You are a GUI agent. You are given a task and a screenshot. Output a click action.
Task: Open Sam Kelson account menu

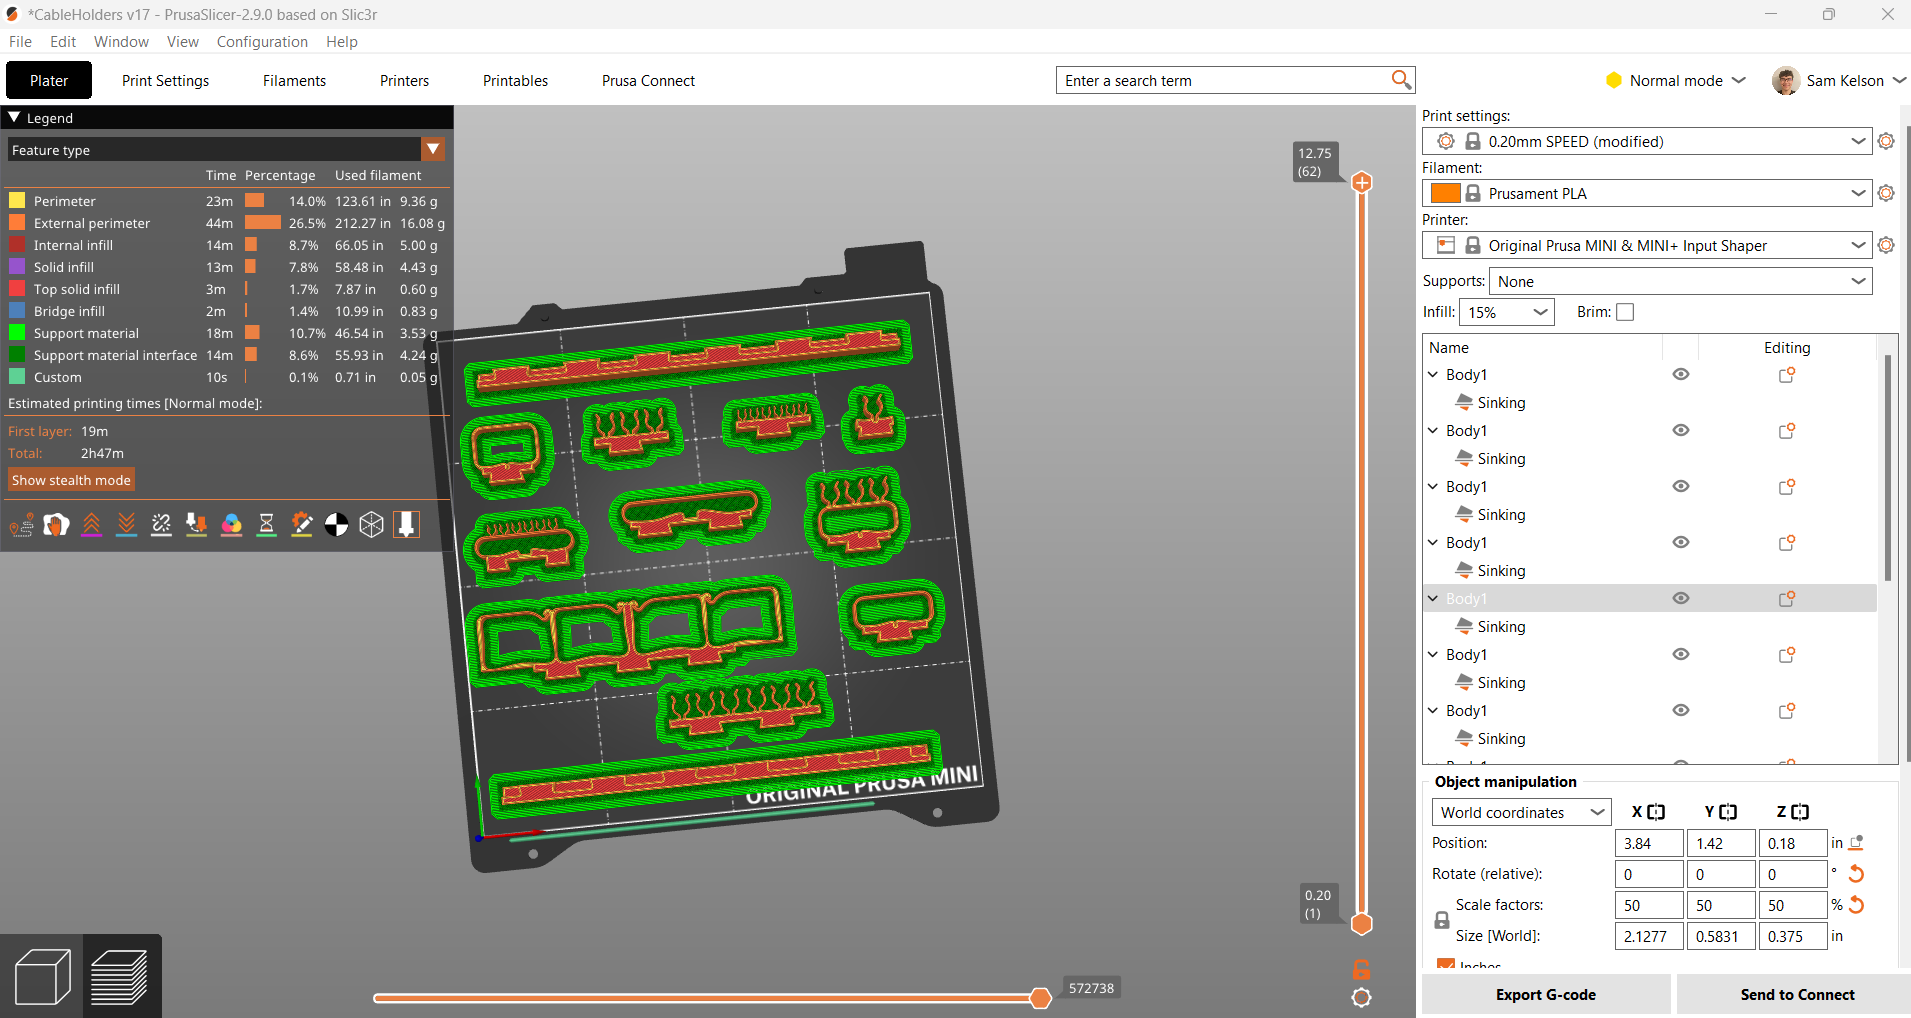(1839, 80)
